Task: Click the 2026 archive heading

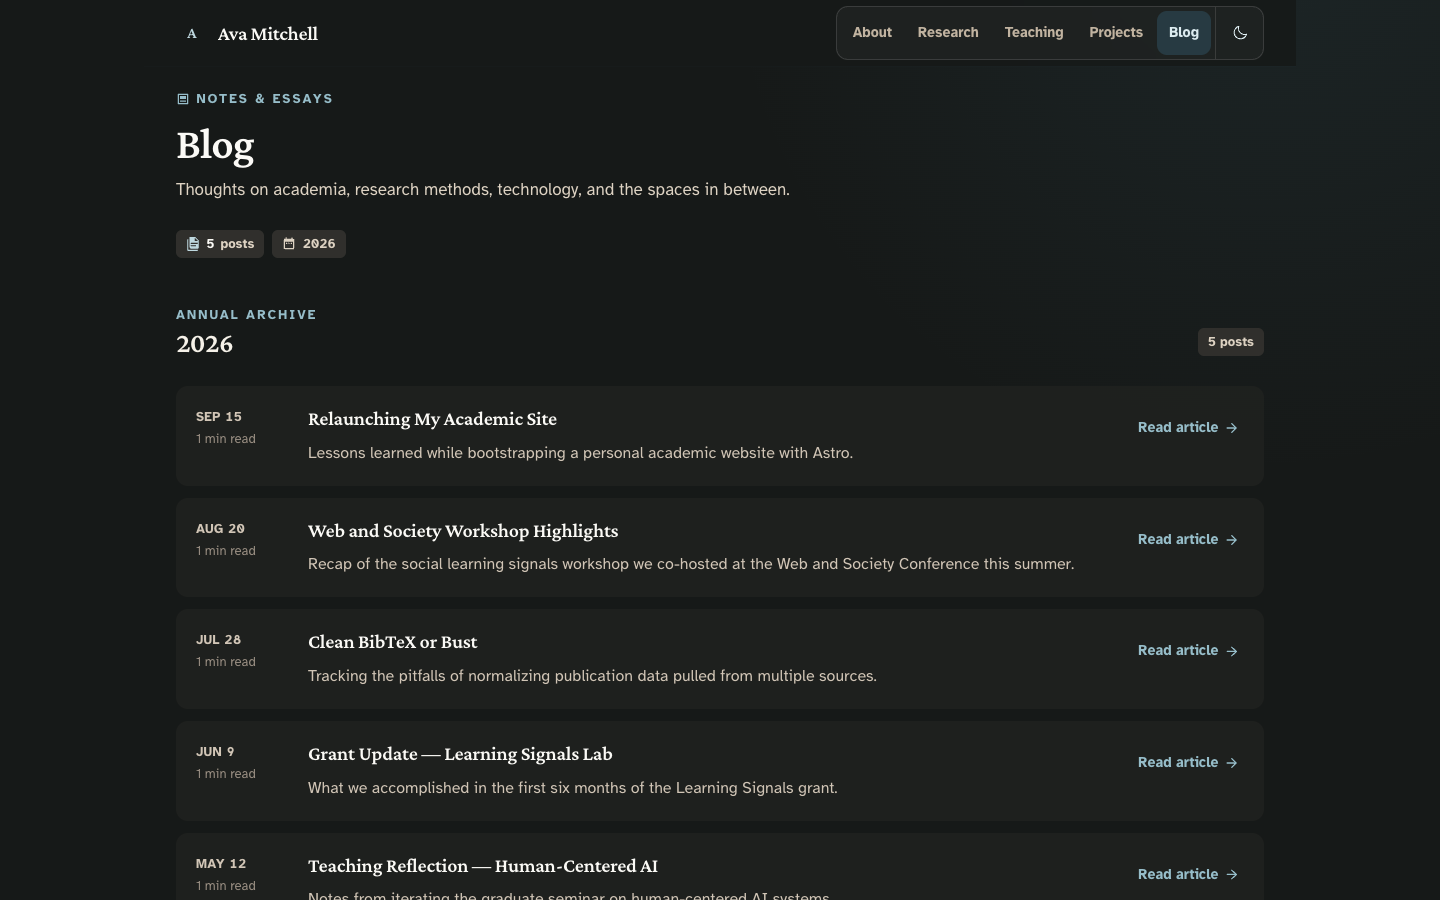Action: click(x=205, y=344)
